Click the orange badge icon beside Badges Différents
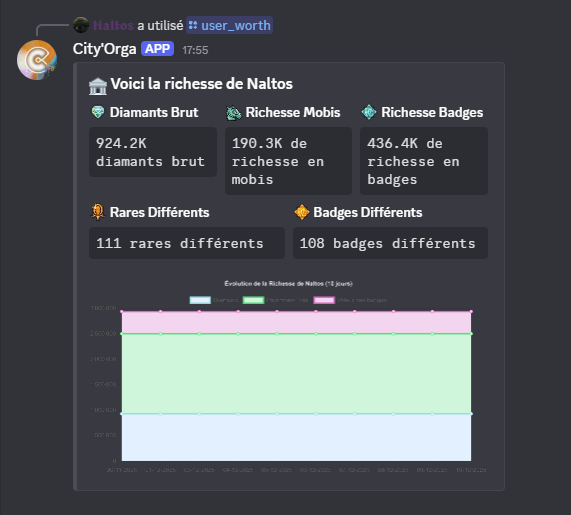The width and height of the screenshot is (571, 515). (x=302, y=212)
